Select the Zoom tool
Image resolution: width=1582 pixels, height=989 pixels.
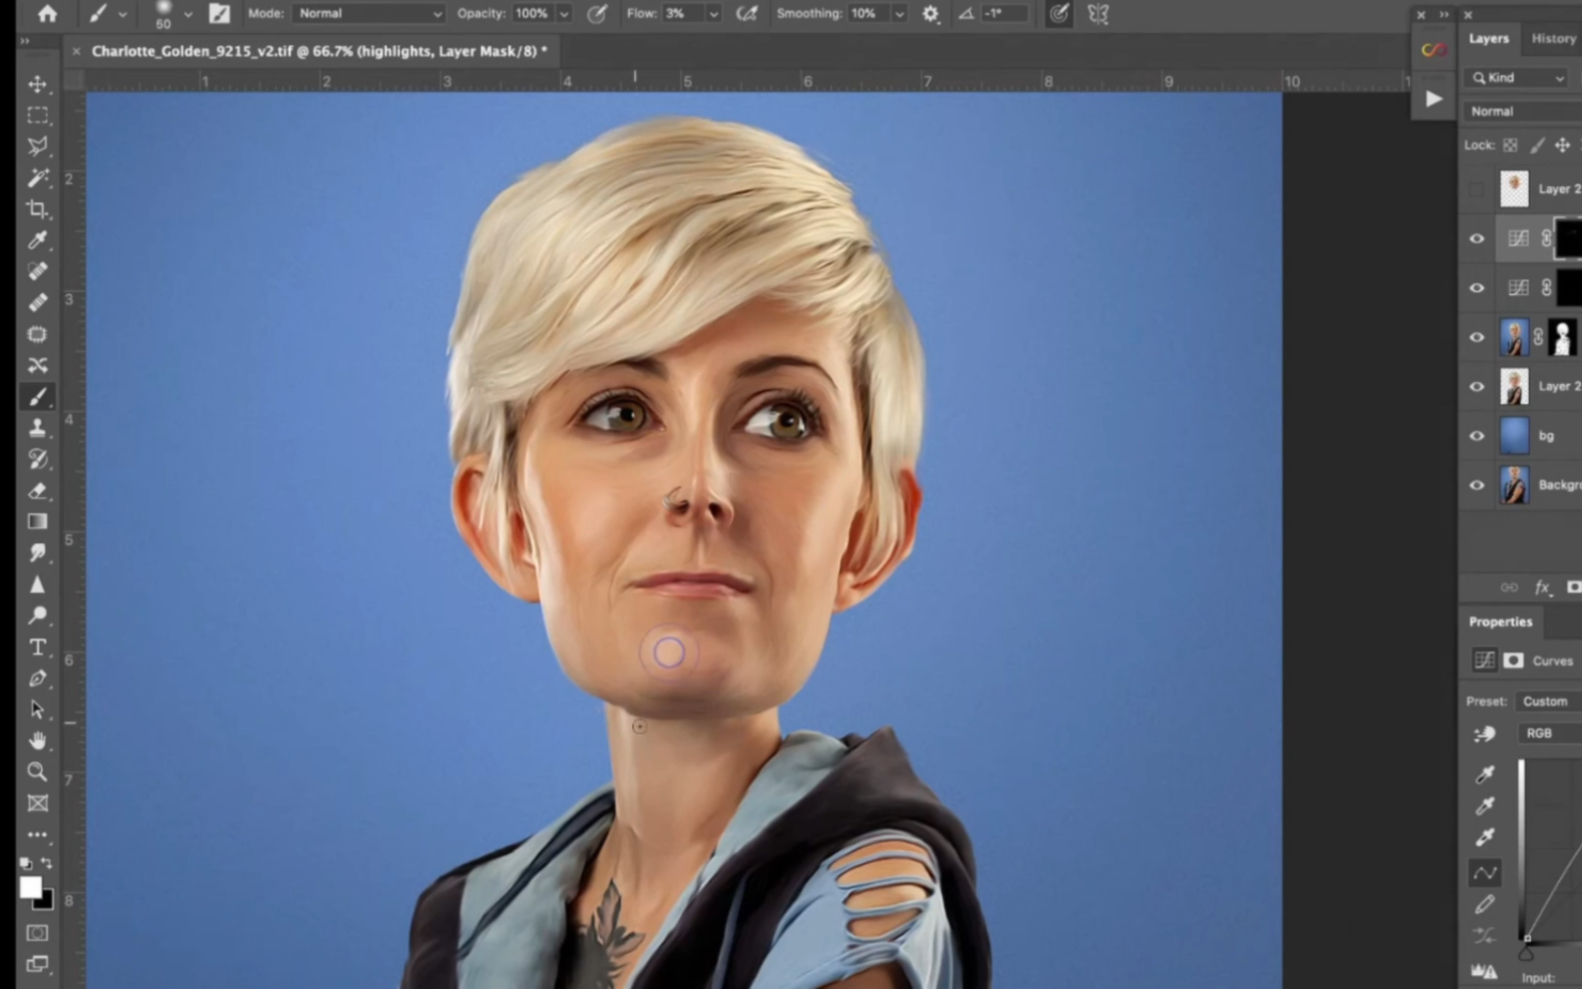(x=38, y=772)
